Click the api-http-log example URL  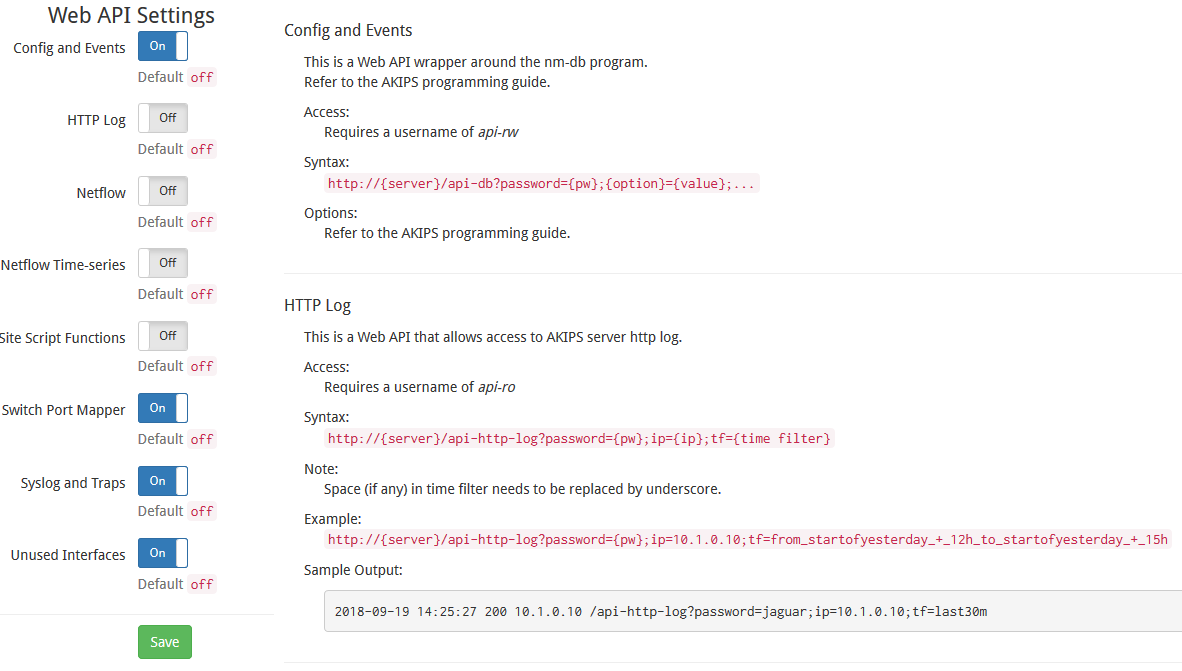coord(748,540)
